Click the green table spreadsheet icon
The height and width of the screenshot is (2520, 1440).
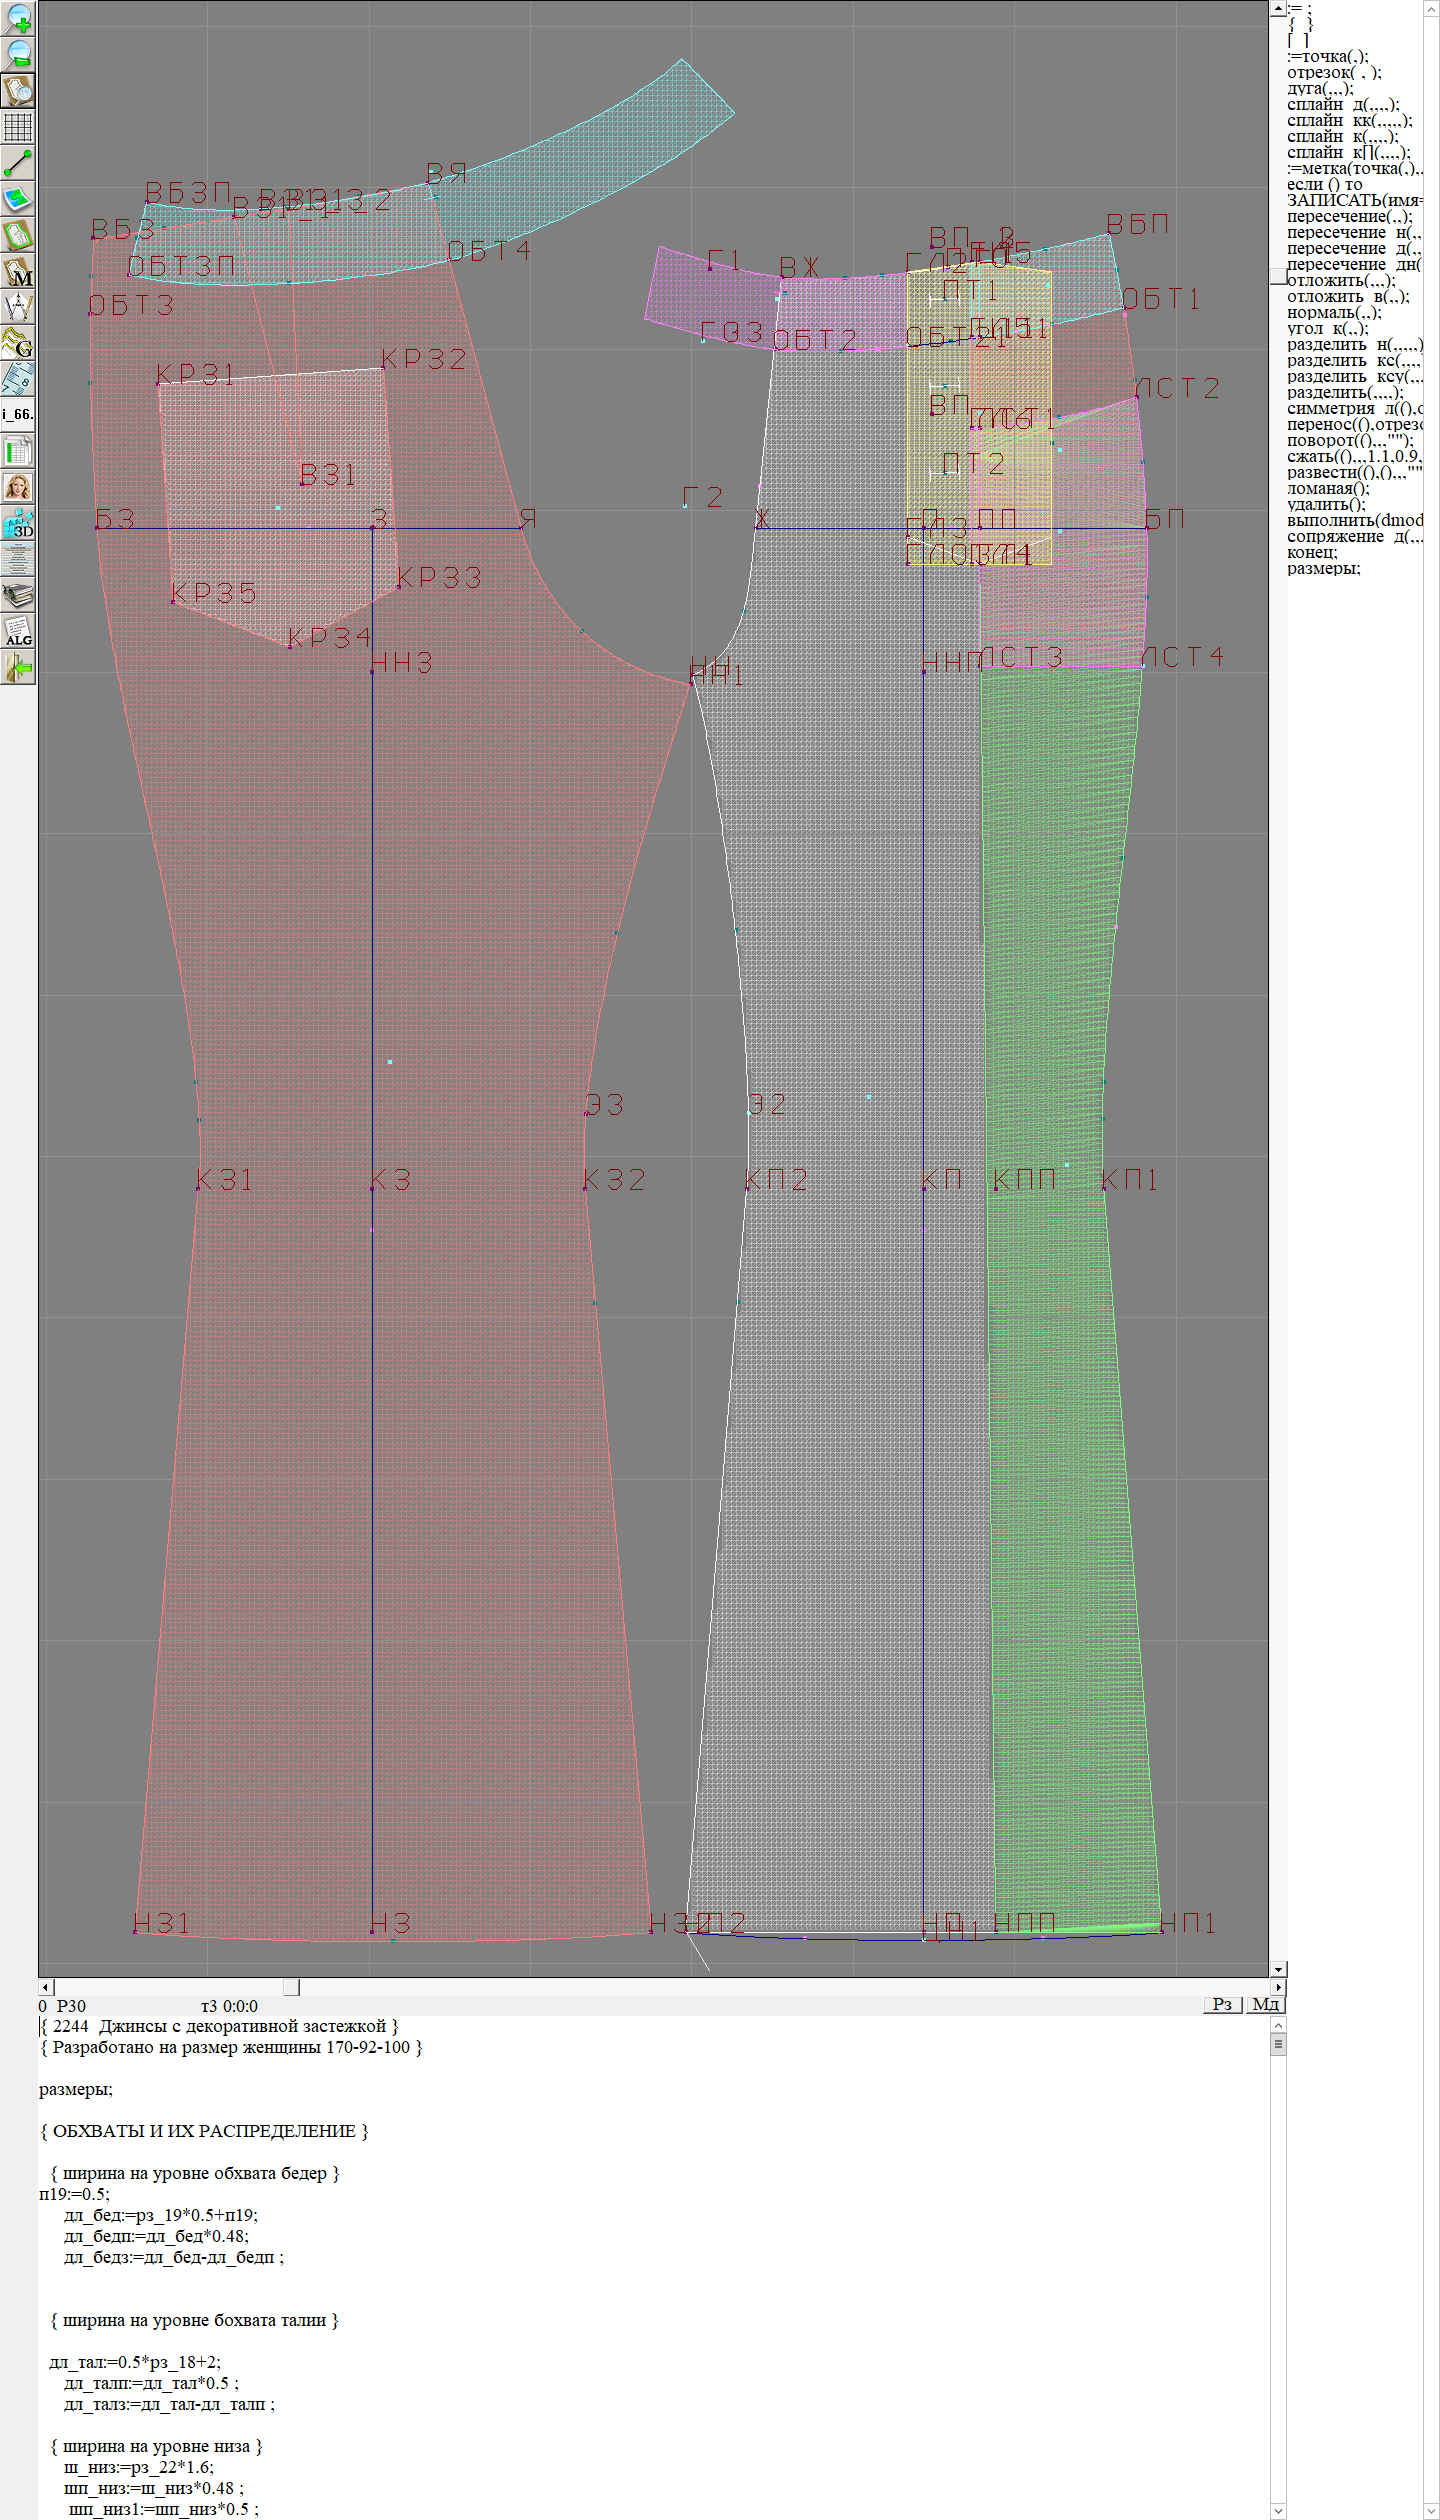pyautogui.click(x=18, y=451)
